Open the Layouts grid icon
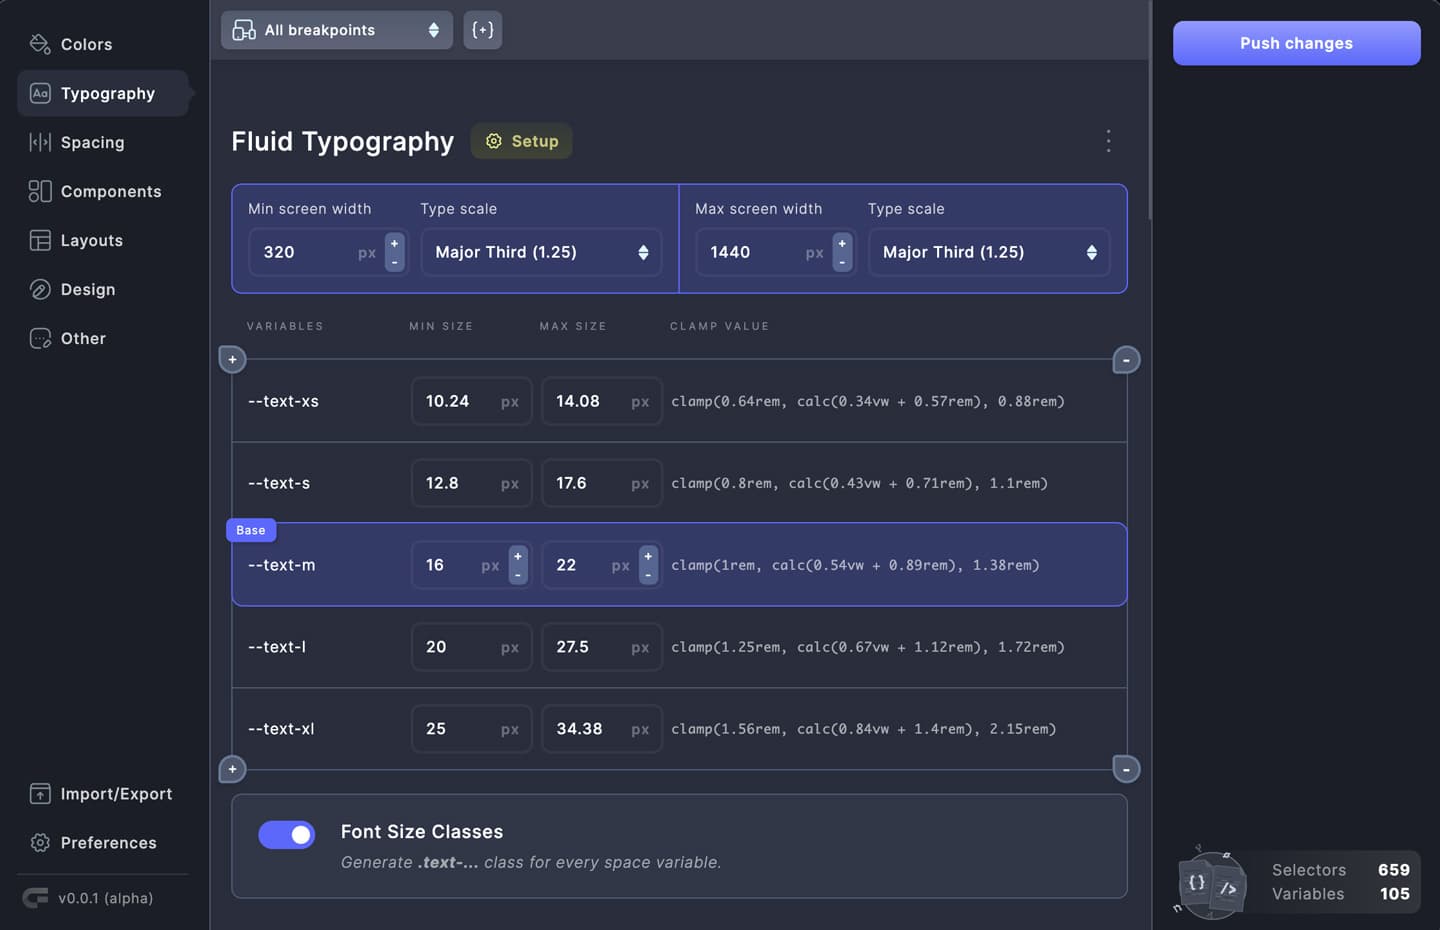Image resolution: width=1440 pixels, height=930 pixels. [40, 240]
